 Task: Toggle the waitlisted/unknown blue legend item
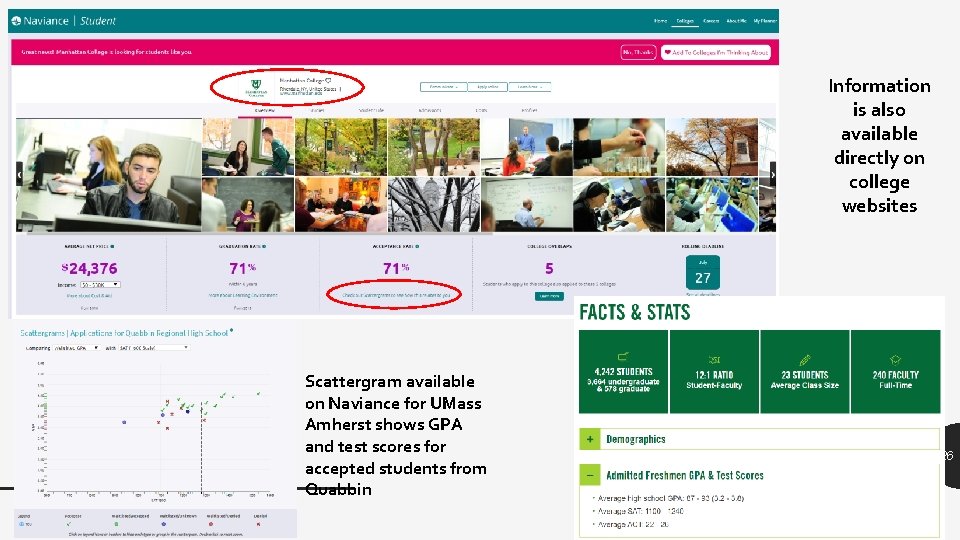163,524
